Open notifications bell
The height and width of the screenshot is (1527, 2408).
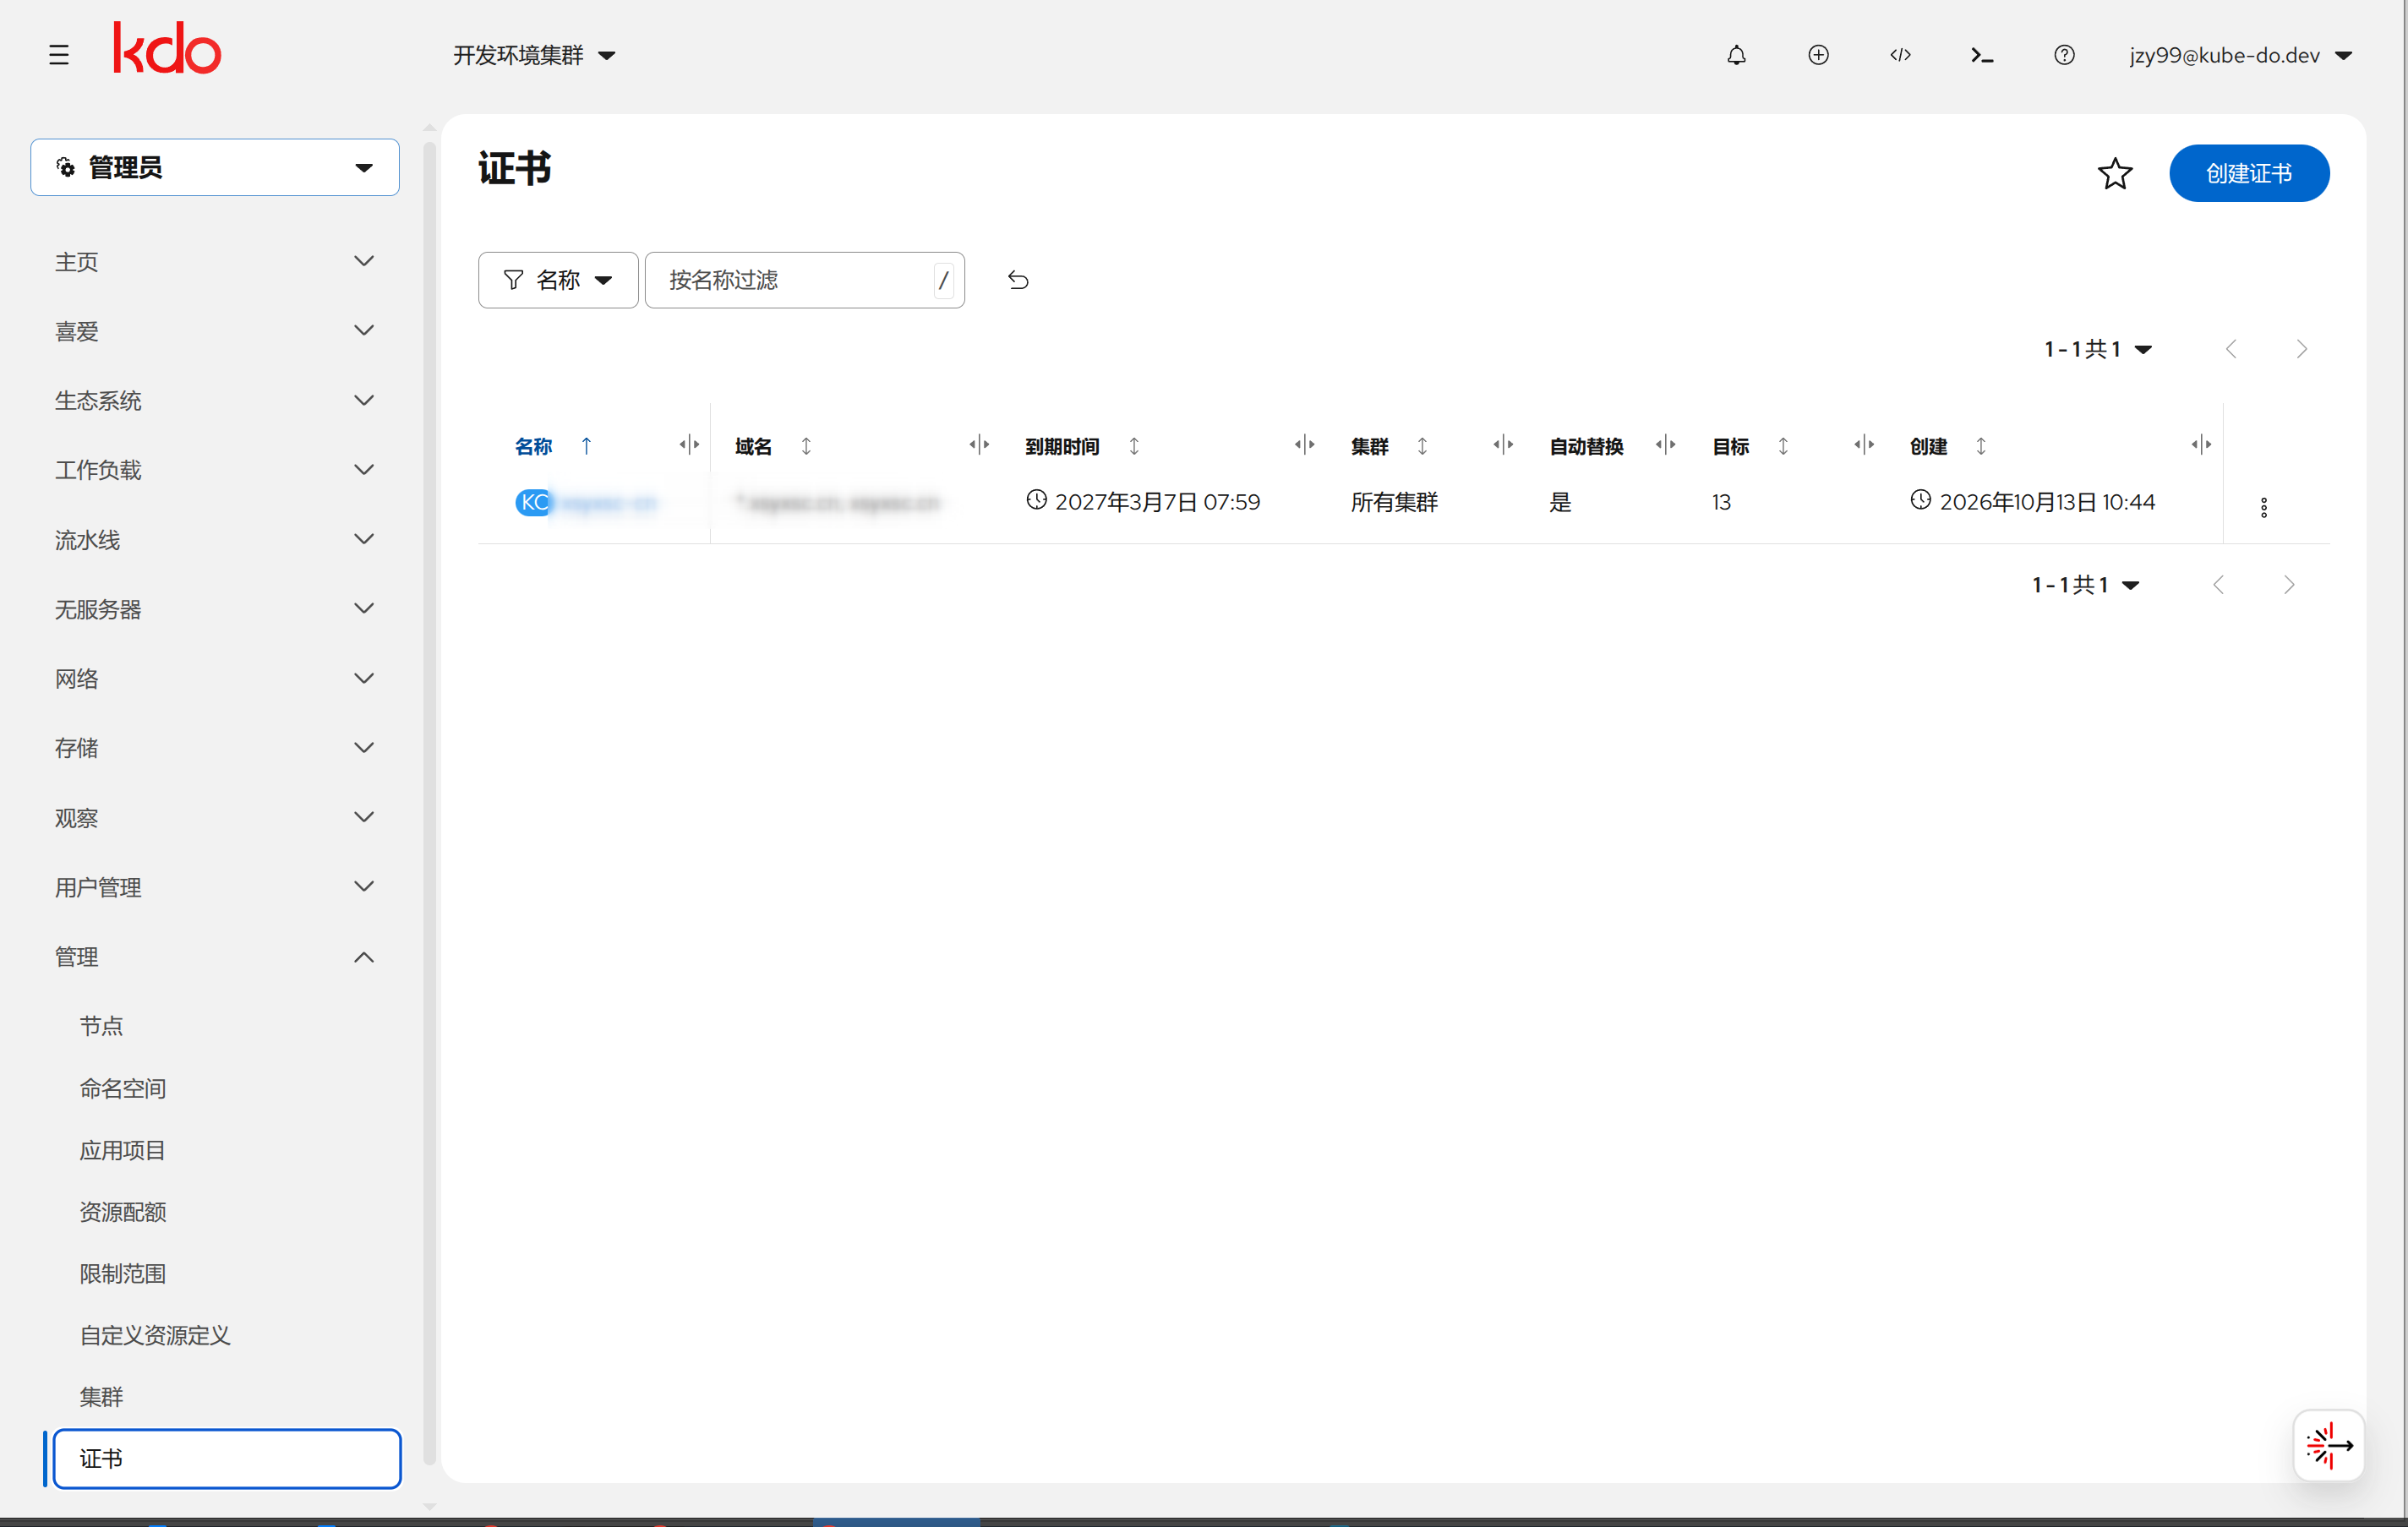coord(1737,55)
